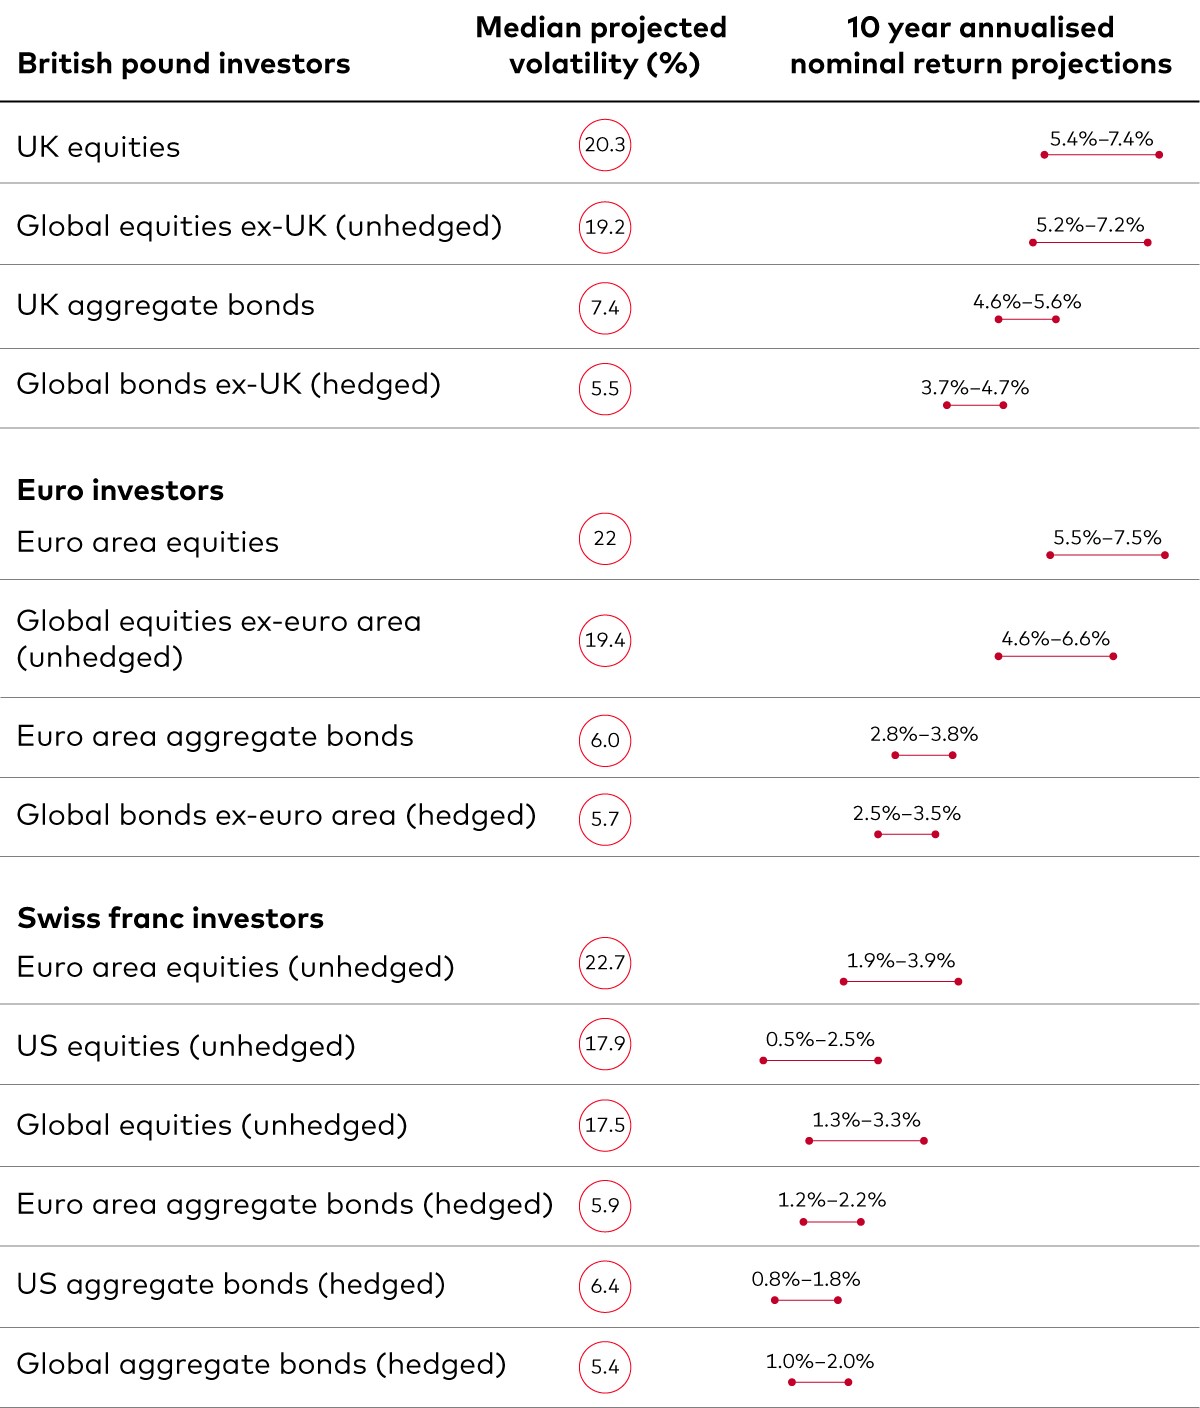This screenshot has height=1408, width=1200.
Task: Click the 'British pound investors' heading
Action: (184, 64)
